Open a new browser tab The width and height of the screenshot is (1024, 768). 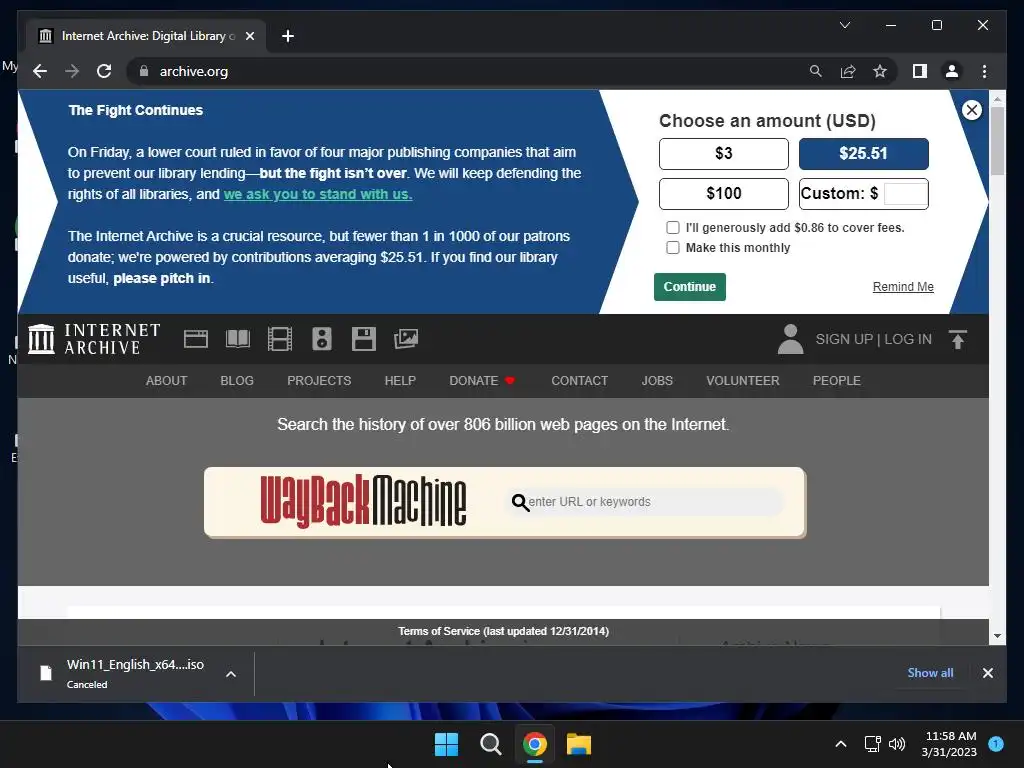click(287, 36)
